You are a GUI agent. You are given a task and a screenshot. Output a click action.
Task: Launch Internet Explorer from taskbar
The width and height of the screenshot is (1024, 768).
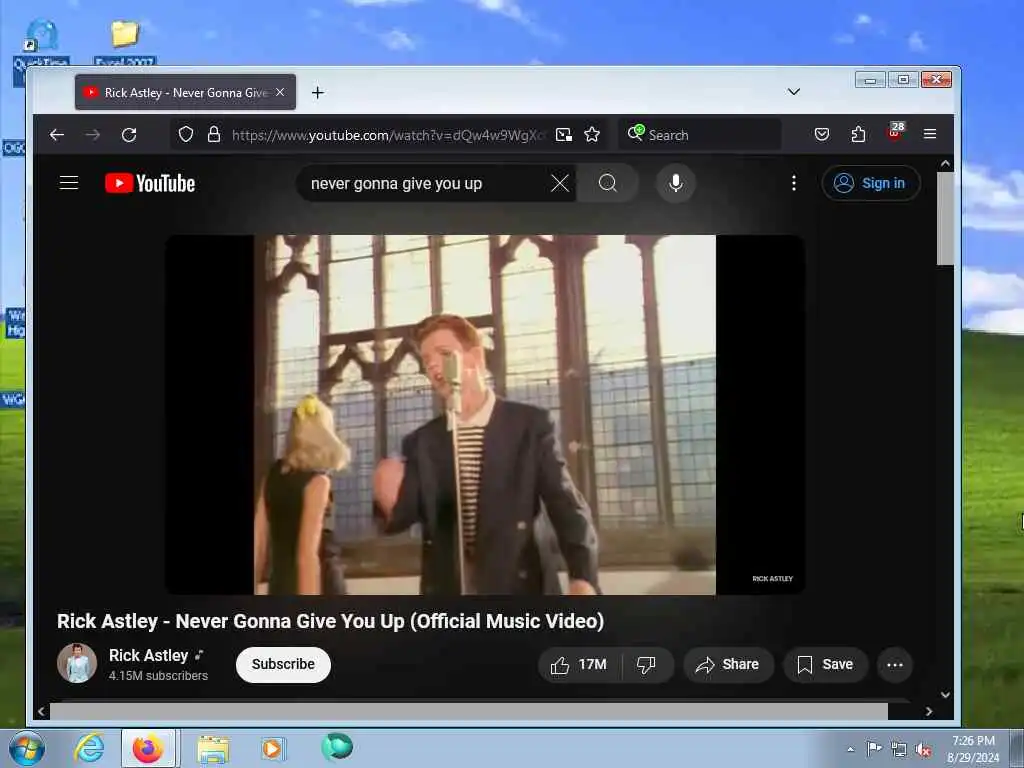point(89,748)
